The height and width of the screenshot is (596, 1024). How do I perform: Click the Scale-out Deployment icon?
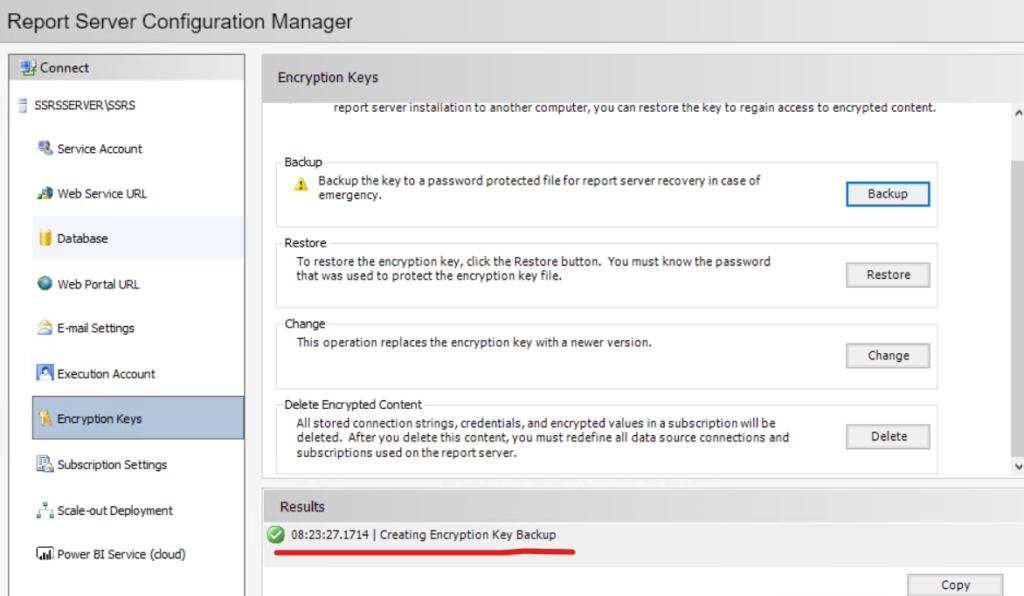(x=44, y=510)
